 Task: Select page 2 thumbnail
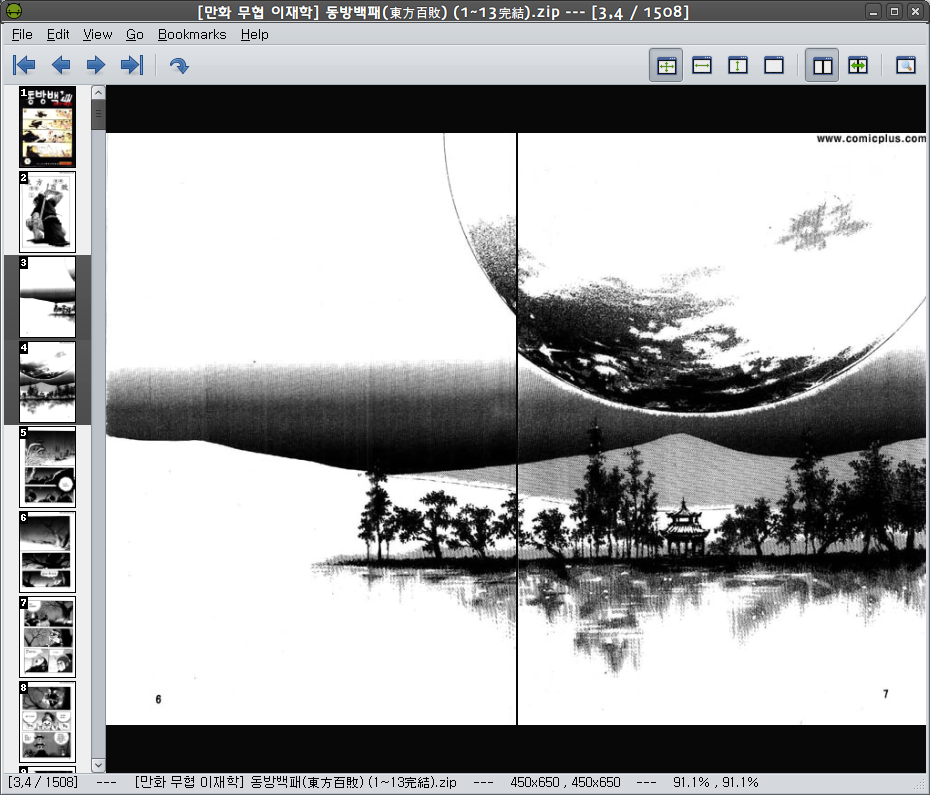(47, 212)
